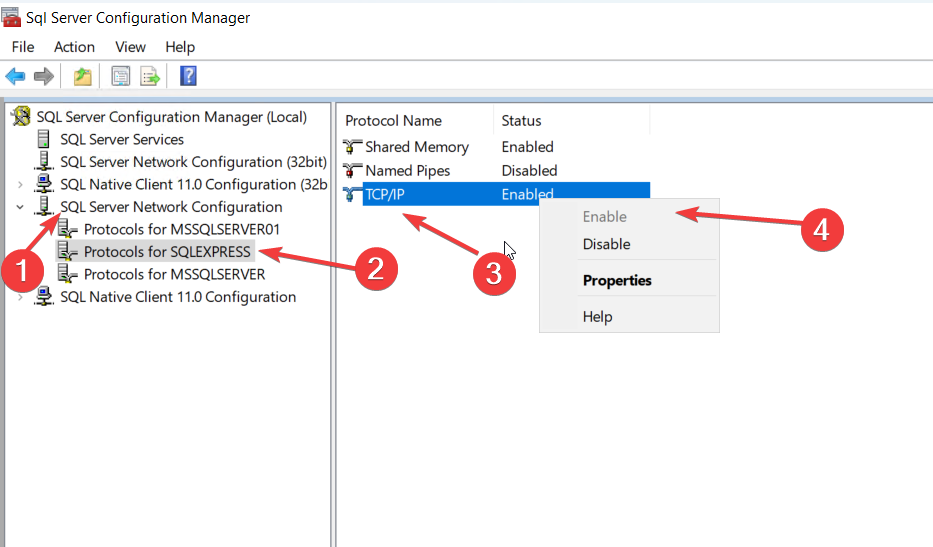Choose Help in the context menu
This screenshot has width=933, height=547.
629,317
